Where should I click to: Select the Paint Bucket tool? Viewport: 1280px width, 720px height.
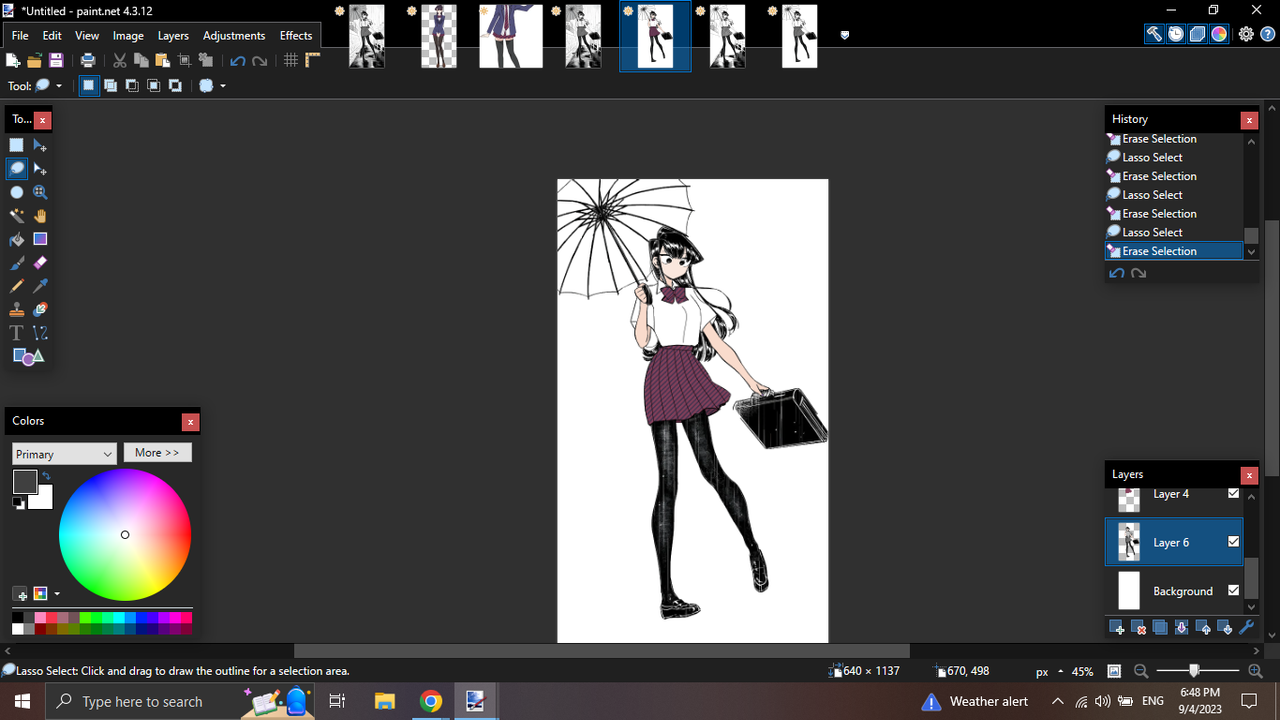click(16, 238)
